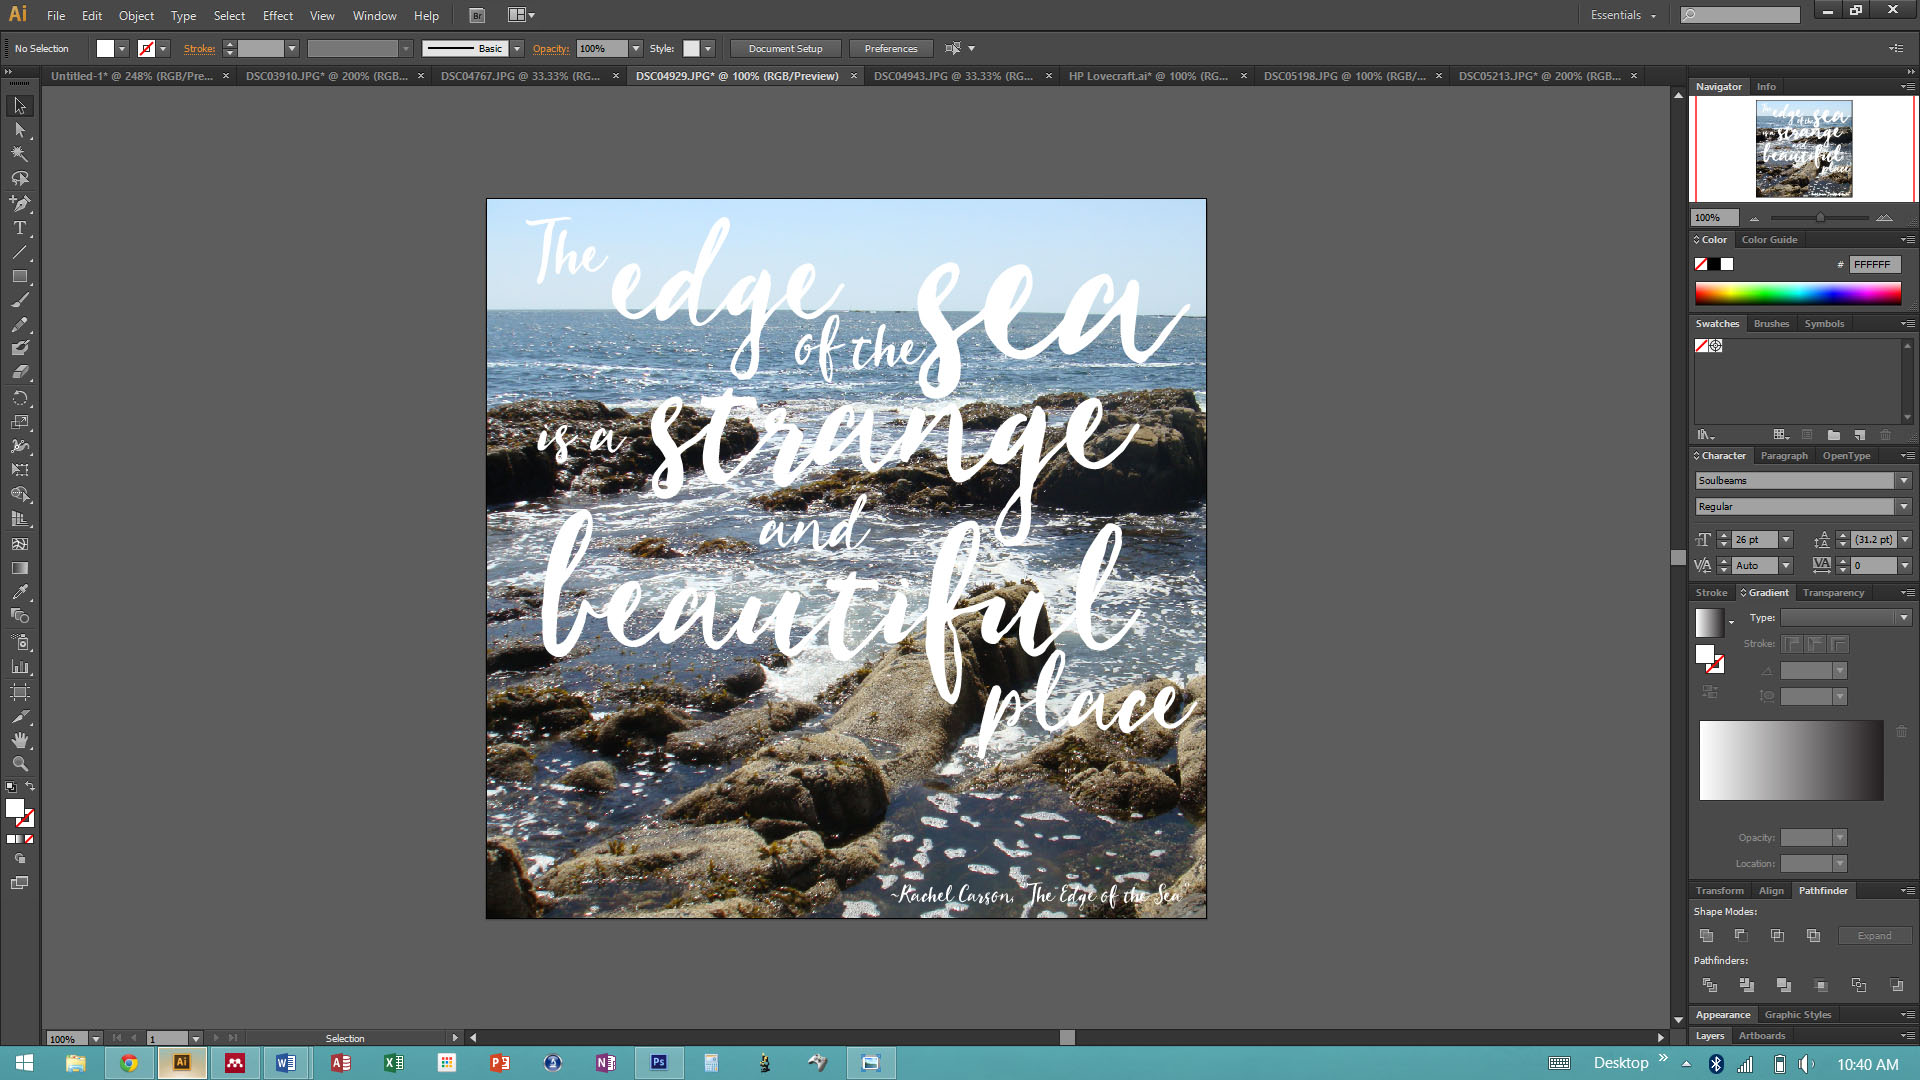
Task: Select the Hand tool
Action: [x=20, y=740]
